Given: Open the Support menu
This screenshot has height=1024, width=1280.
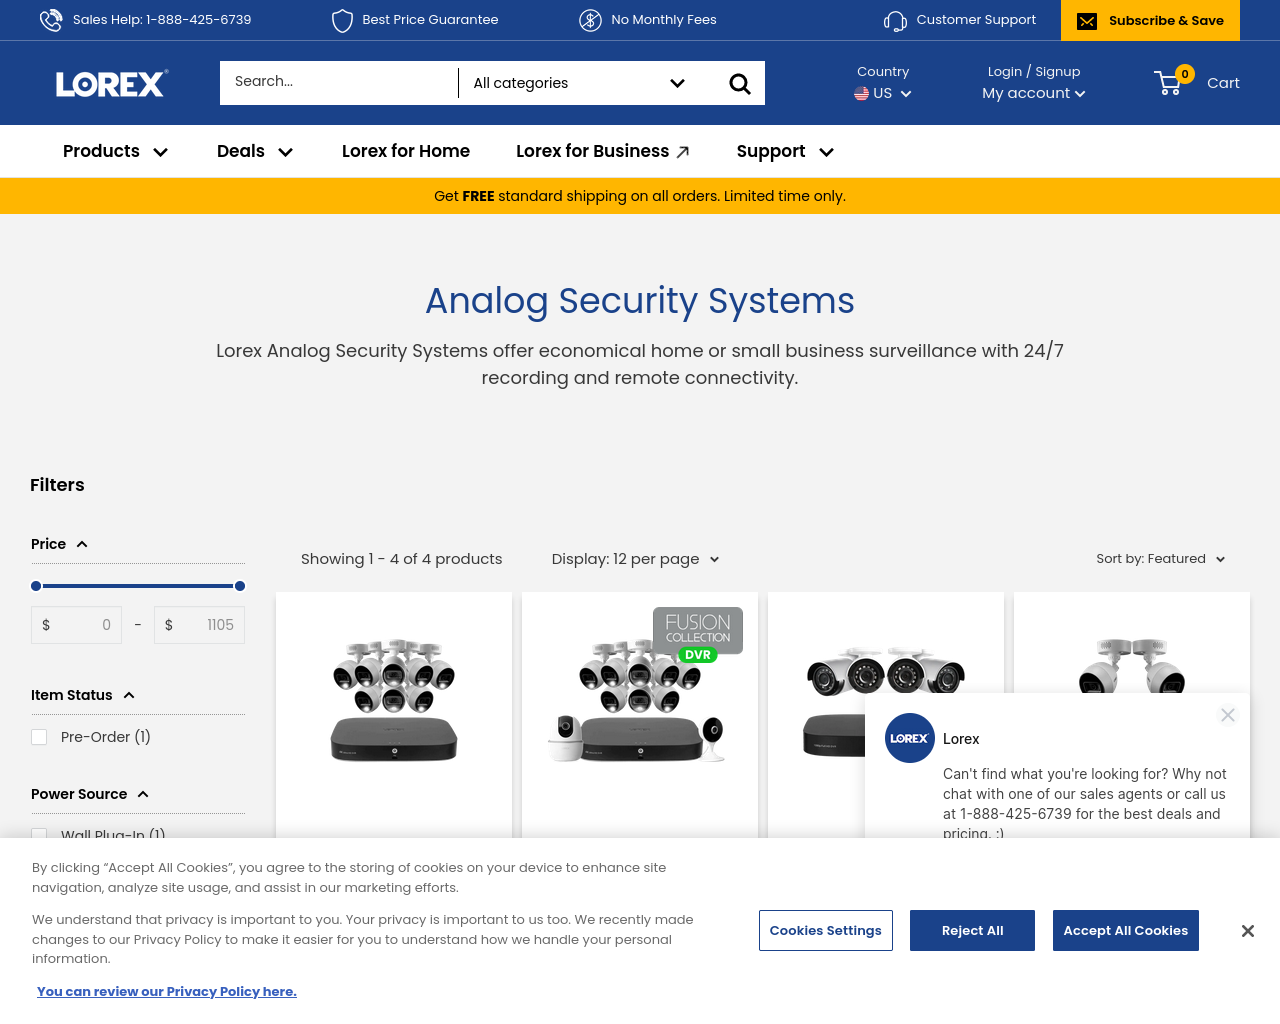Looking at the screenshot, I should (785, 151).
